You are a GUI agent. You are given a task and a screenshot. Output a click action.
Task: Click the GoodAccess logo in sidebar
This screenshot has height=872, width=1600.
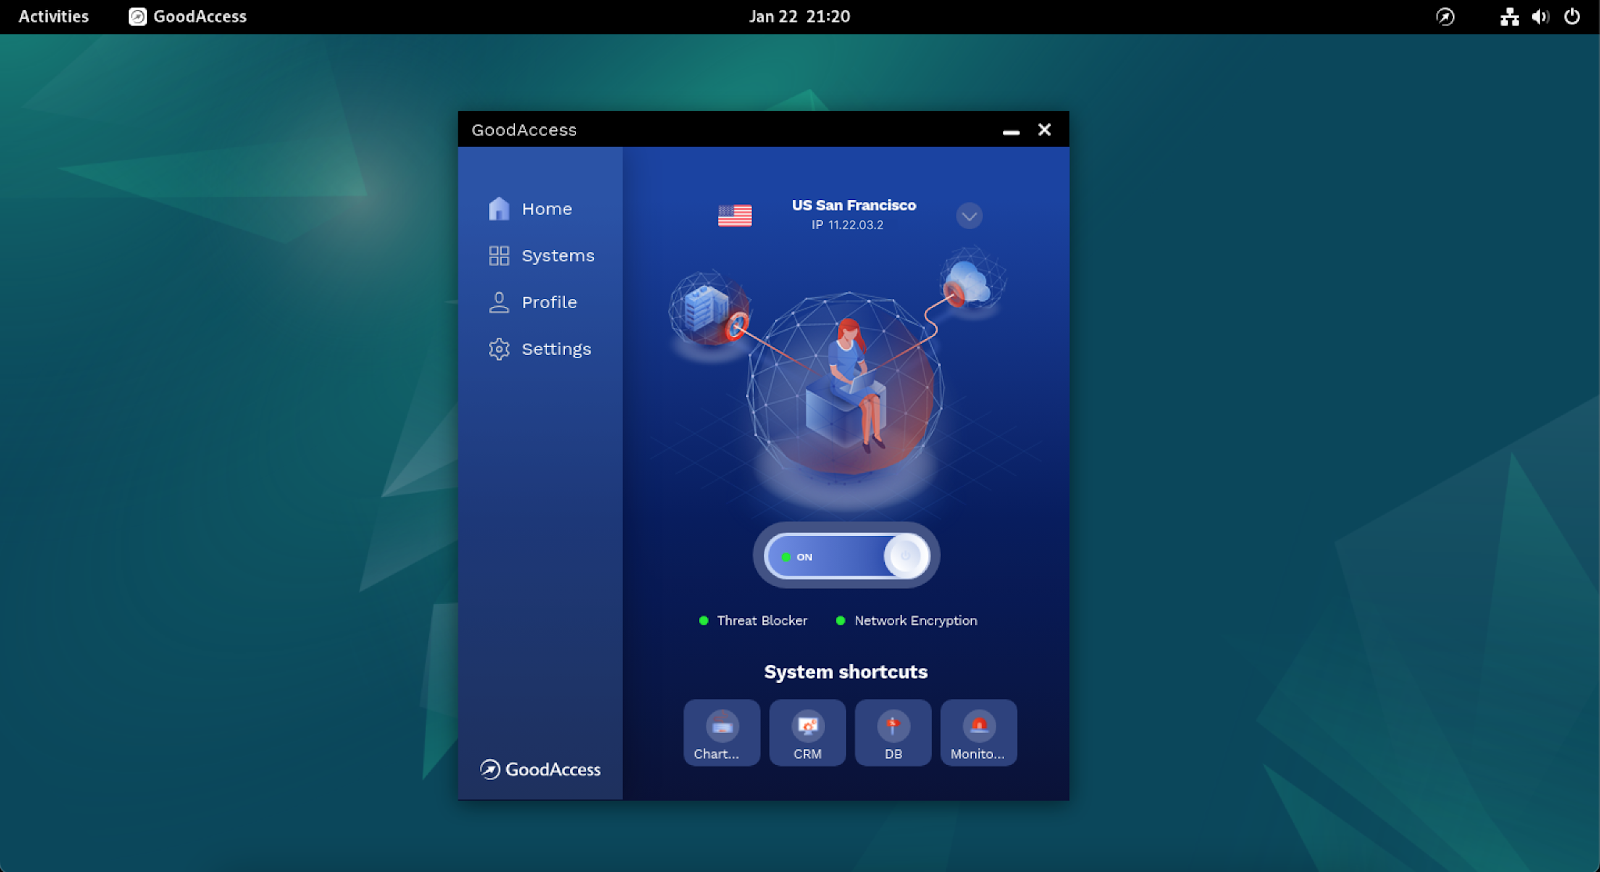(540, 769)
